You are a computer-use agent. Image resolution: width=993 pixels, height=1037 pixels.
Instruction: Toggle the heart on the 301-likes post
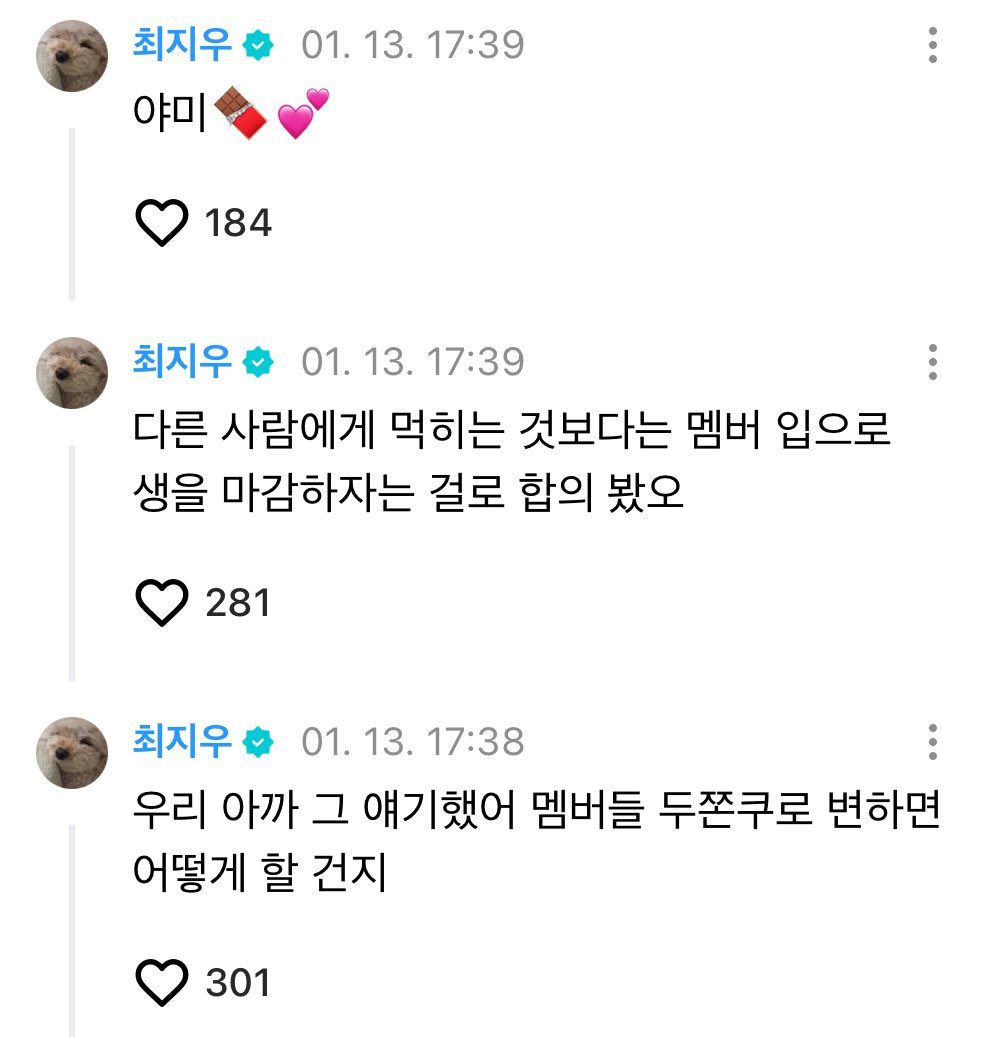click(161, 982)
